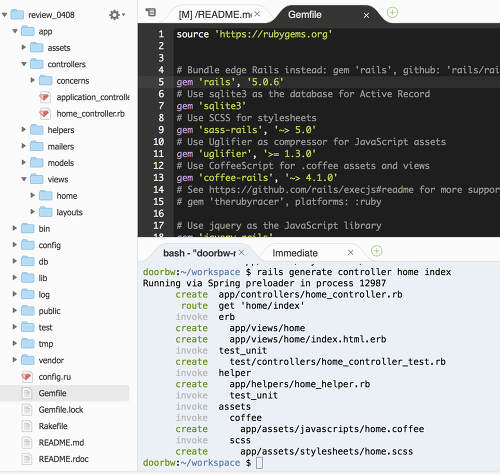This screenshot has height=474, width=500.
Task: Click line number 13 in the gutter
Action: coord(159,178)
